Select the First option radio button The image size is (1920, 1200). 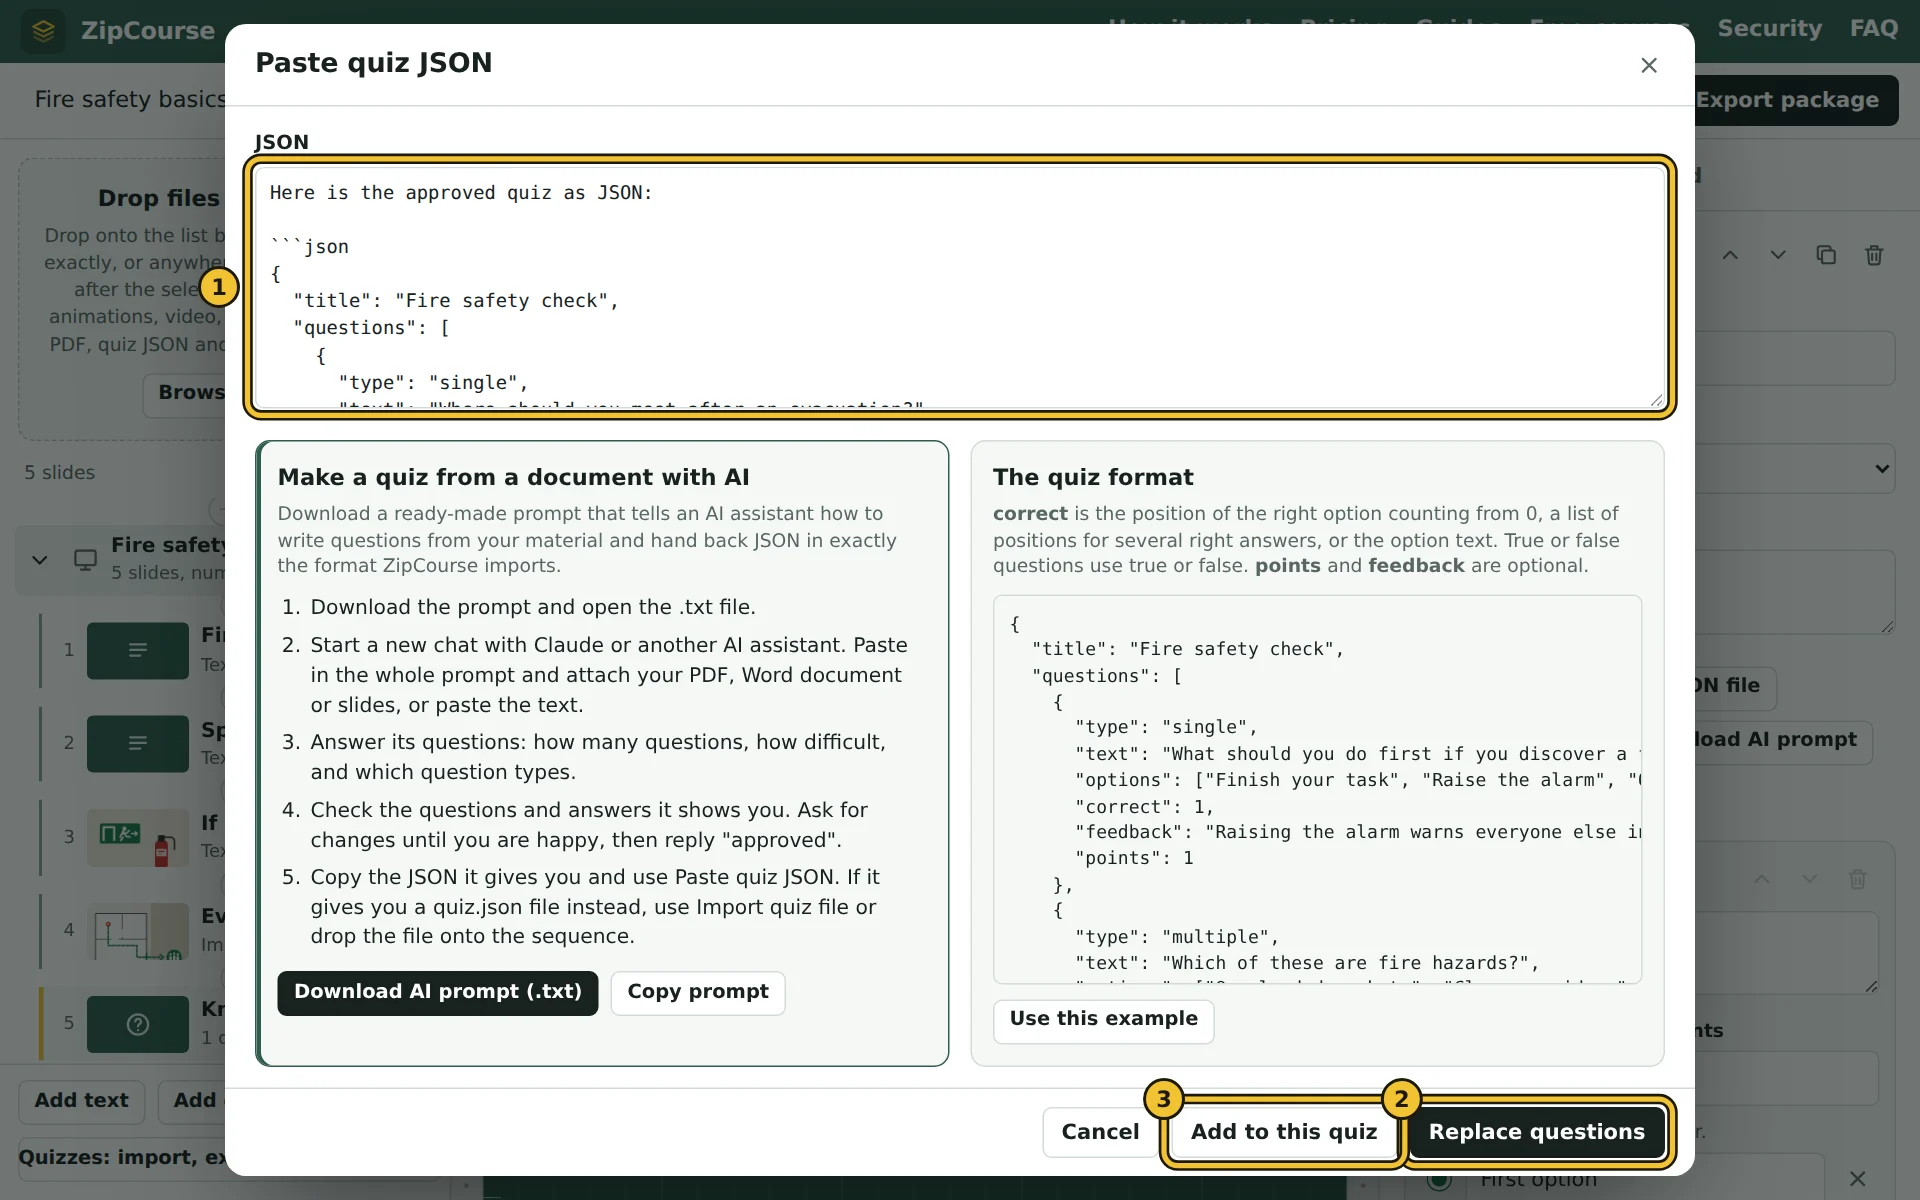click(1439, 1180)
